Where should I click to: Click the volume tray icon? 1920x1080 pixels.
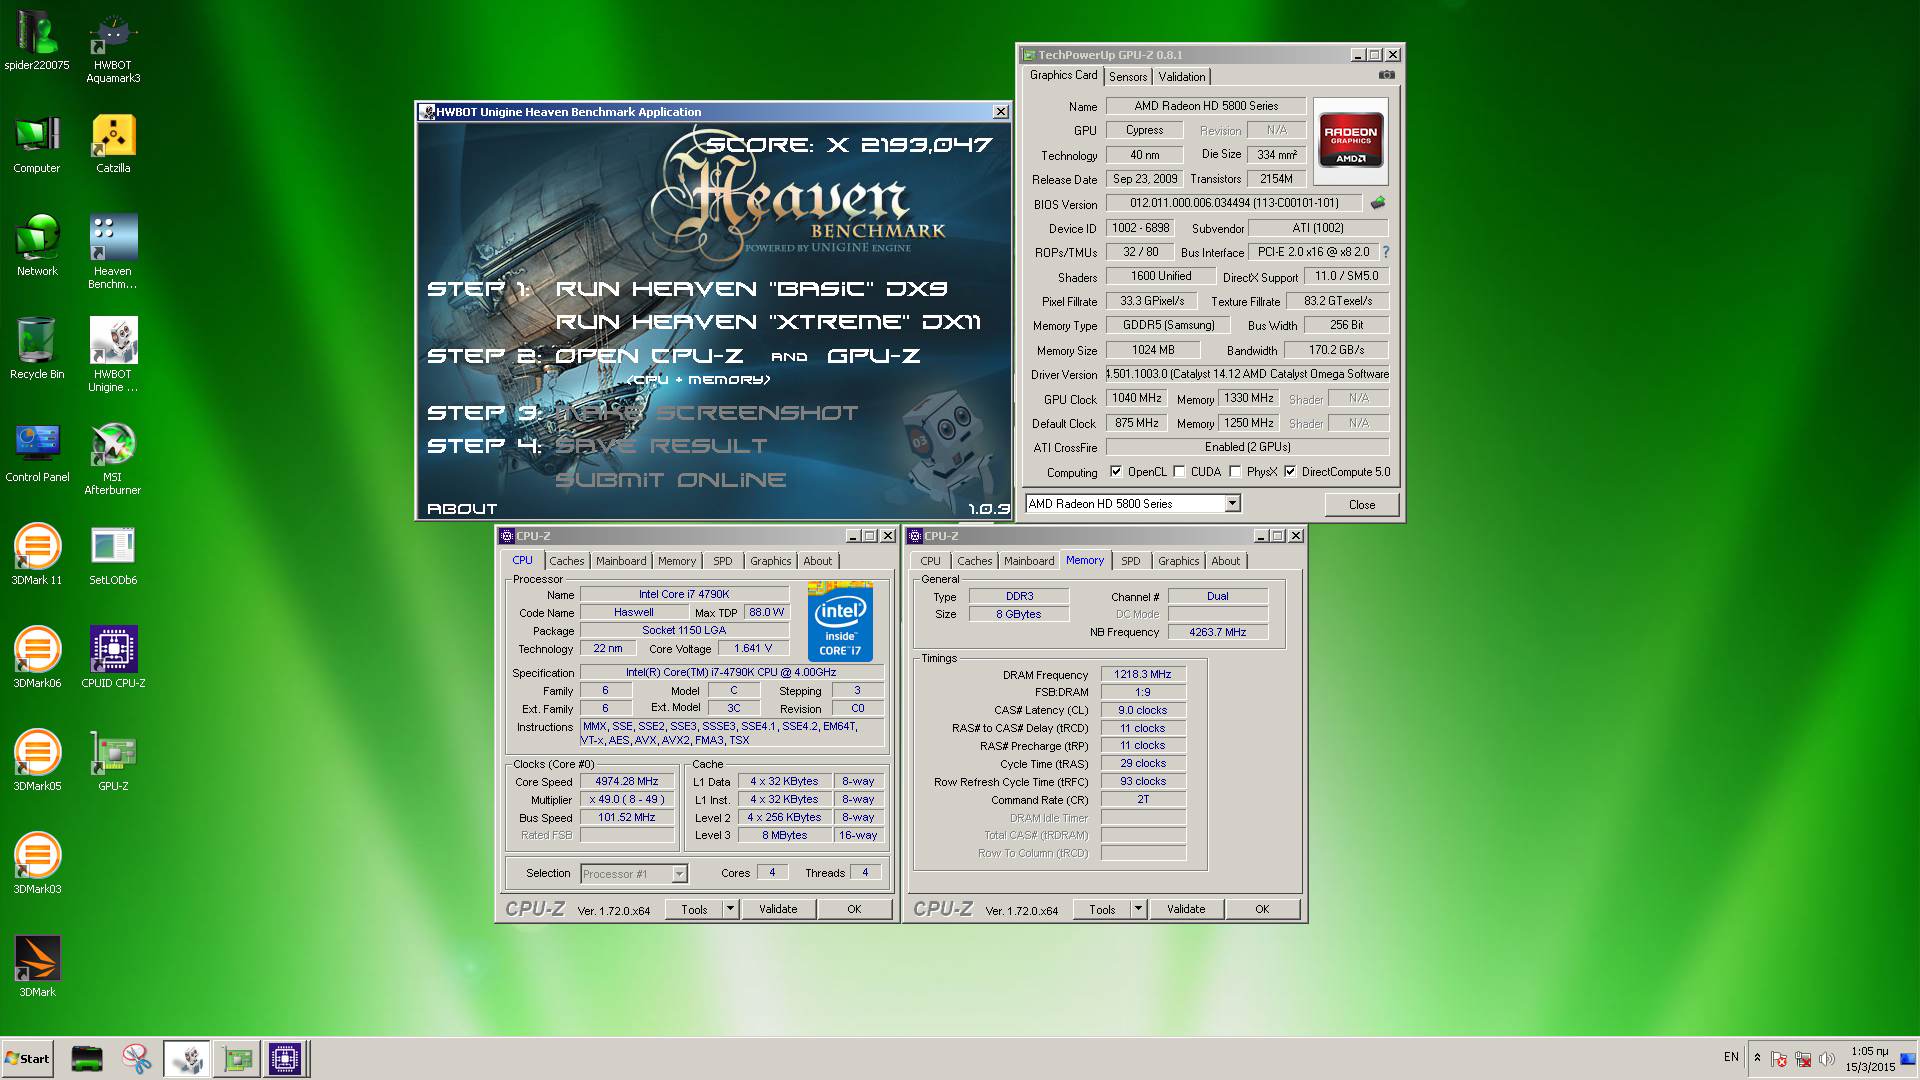coord(1827,1059)
